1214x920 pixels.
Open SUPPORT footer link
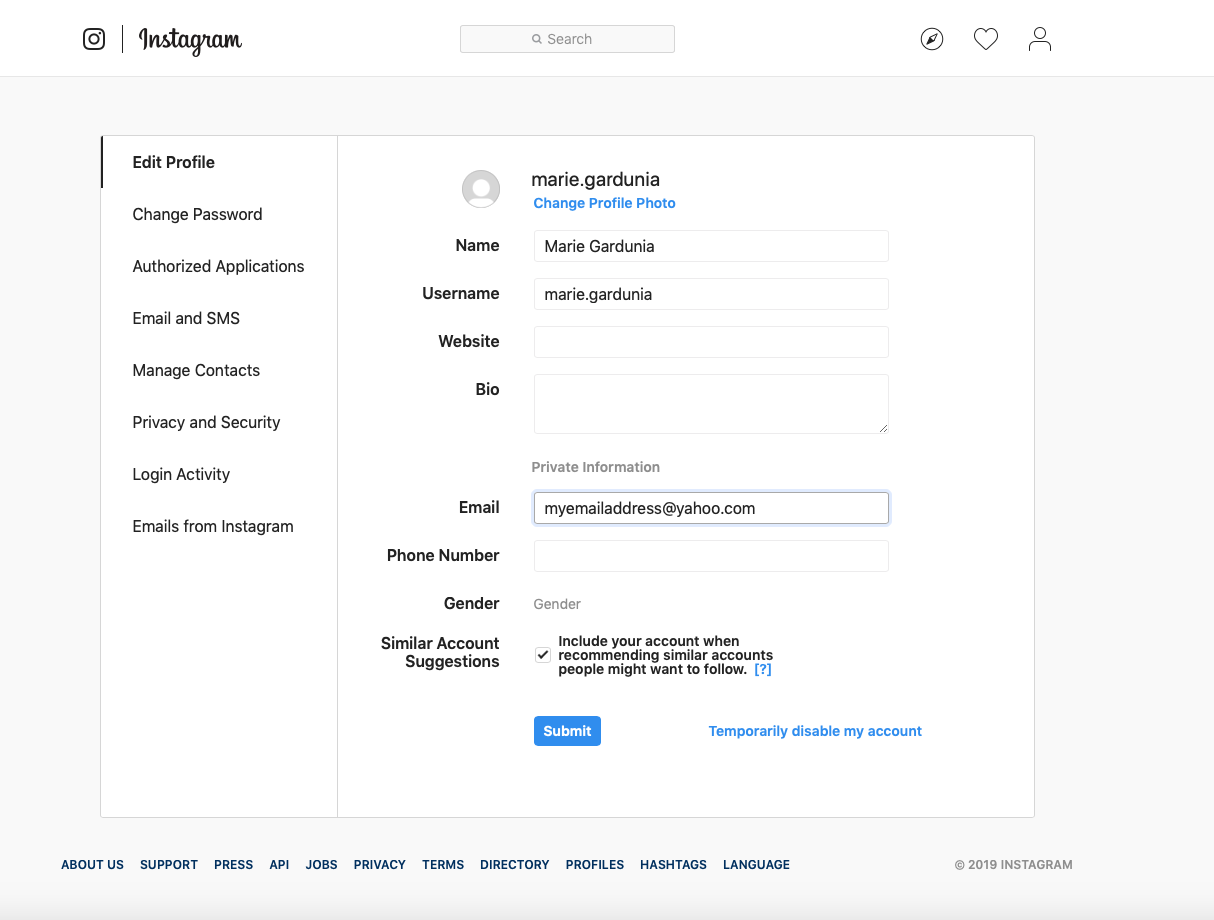[169, 865]
